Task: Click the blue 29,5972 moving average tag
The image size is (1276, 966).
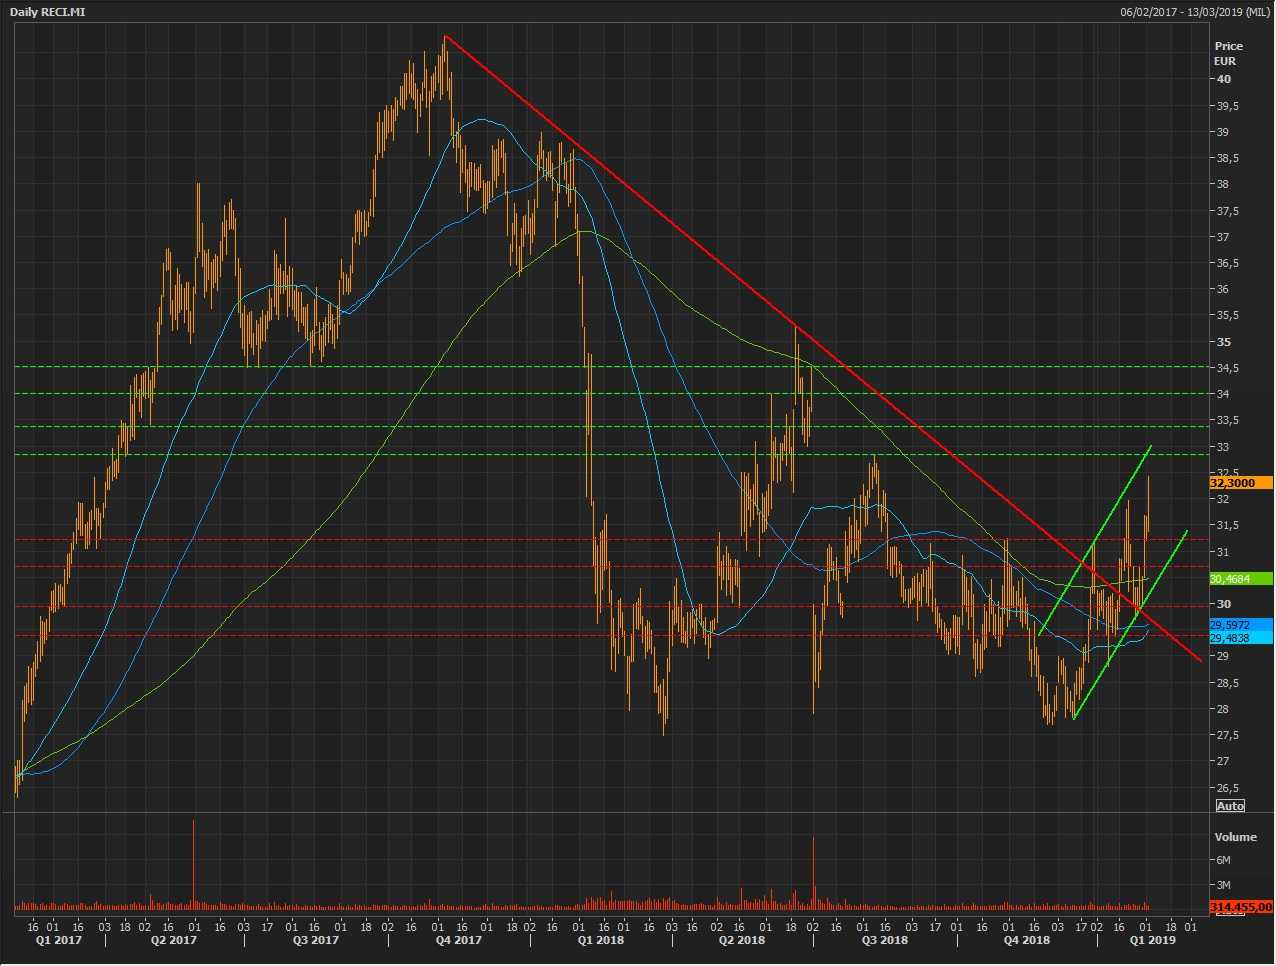Action: coord(1240,625)
